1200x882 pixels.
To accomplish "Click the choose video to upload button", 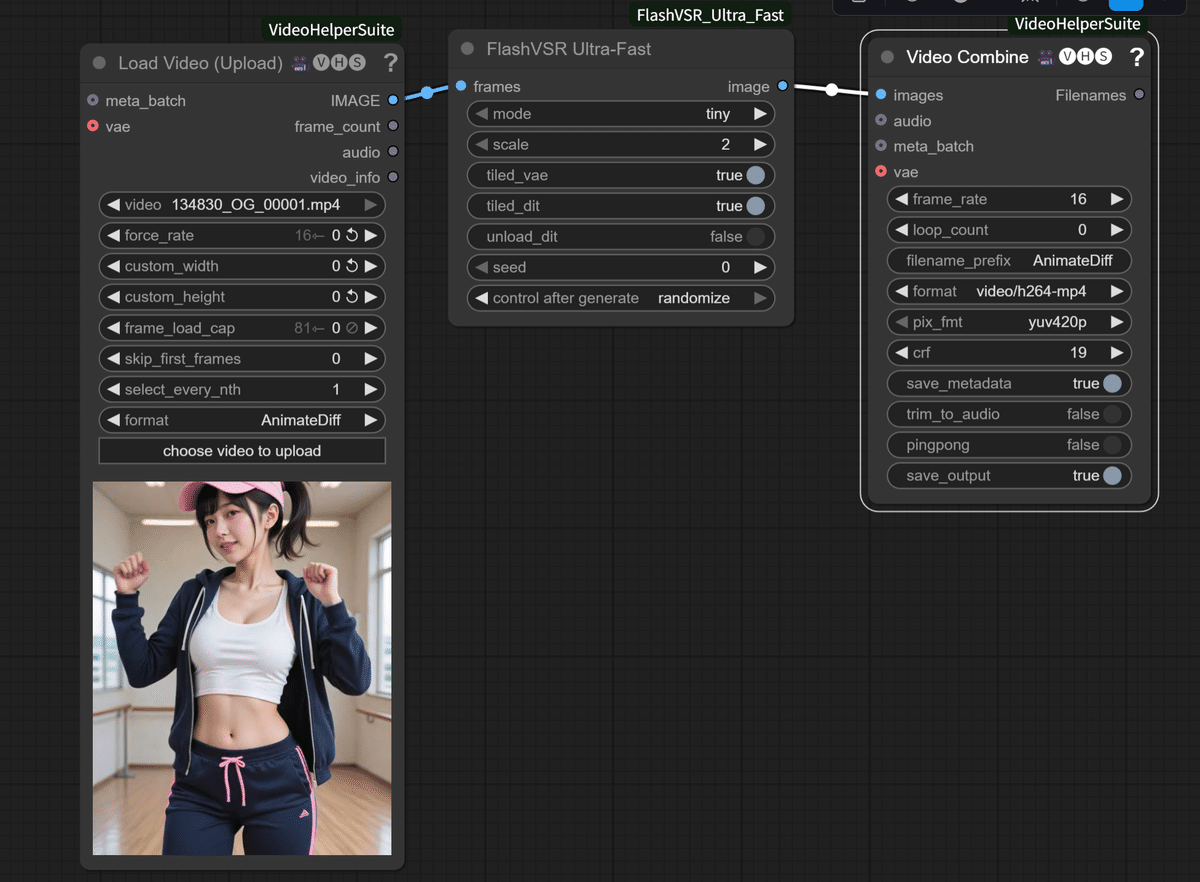I will pyautogui.click(x=241, y=451).
